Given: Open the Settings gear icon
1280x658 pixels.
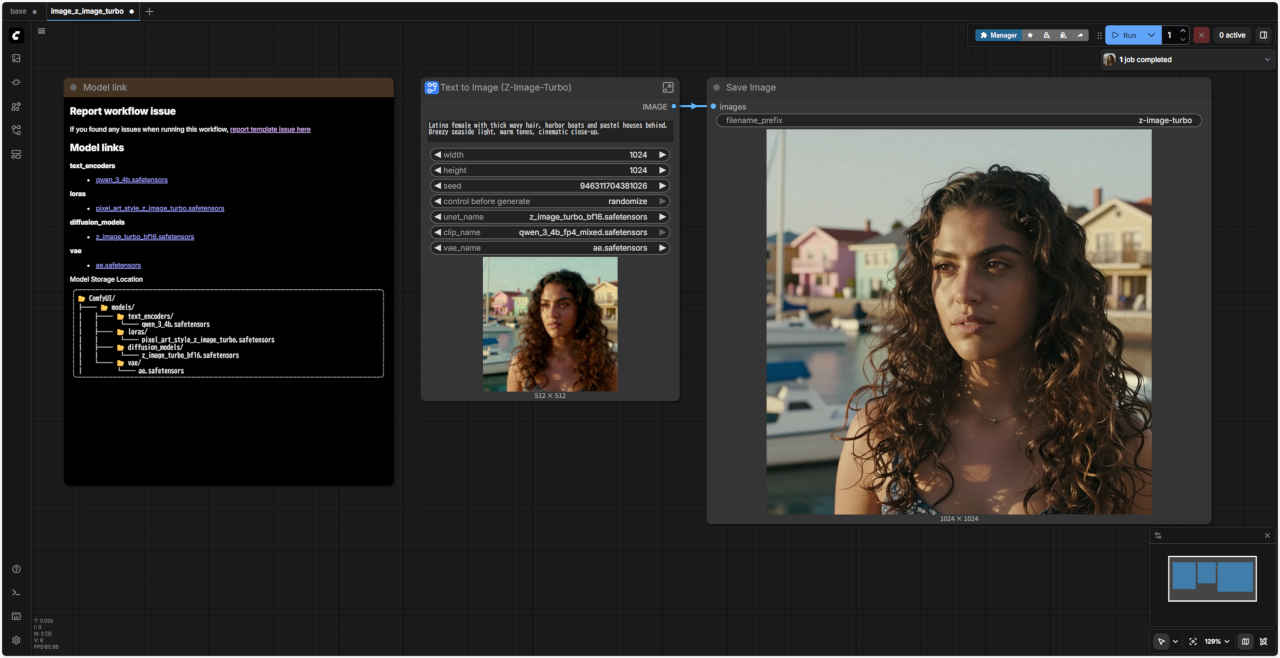Looking at the screenshot, I should (16, 640).
